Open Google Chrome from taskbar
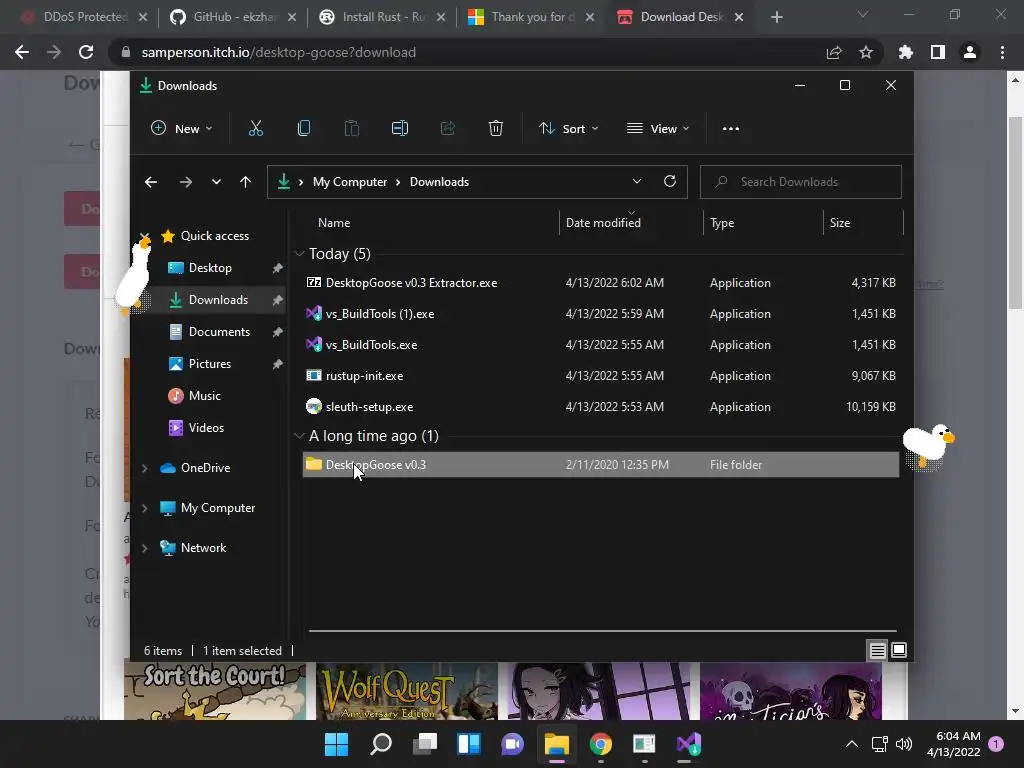Viewport: 1024px width, 768px height. (601, 744)
